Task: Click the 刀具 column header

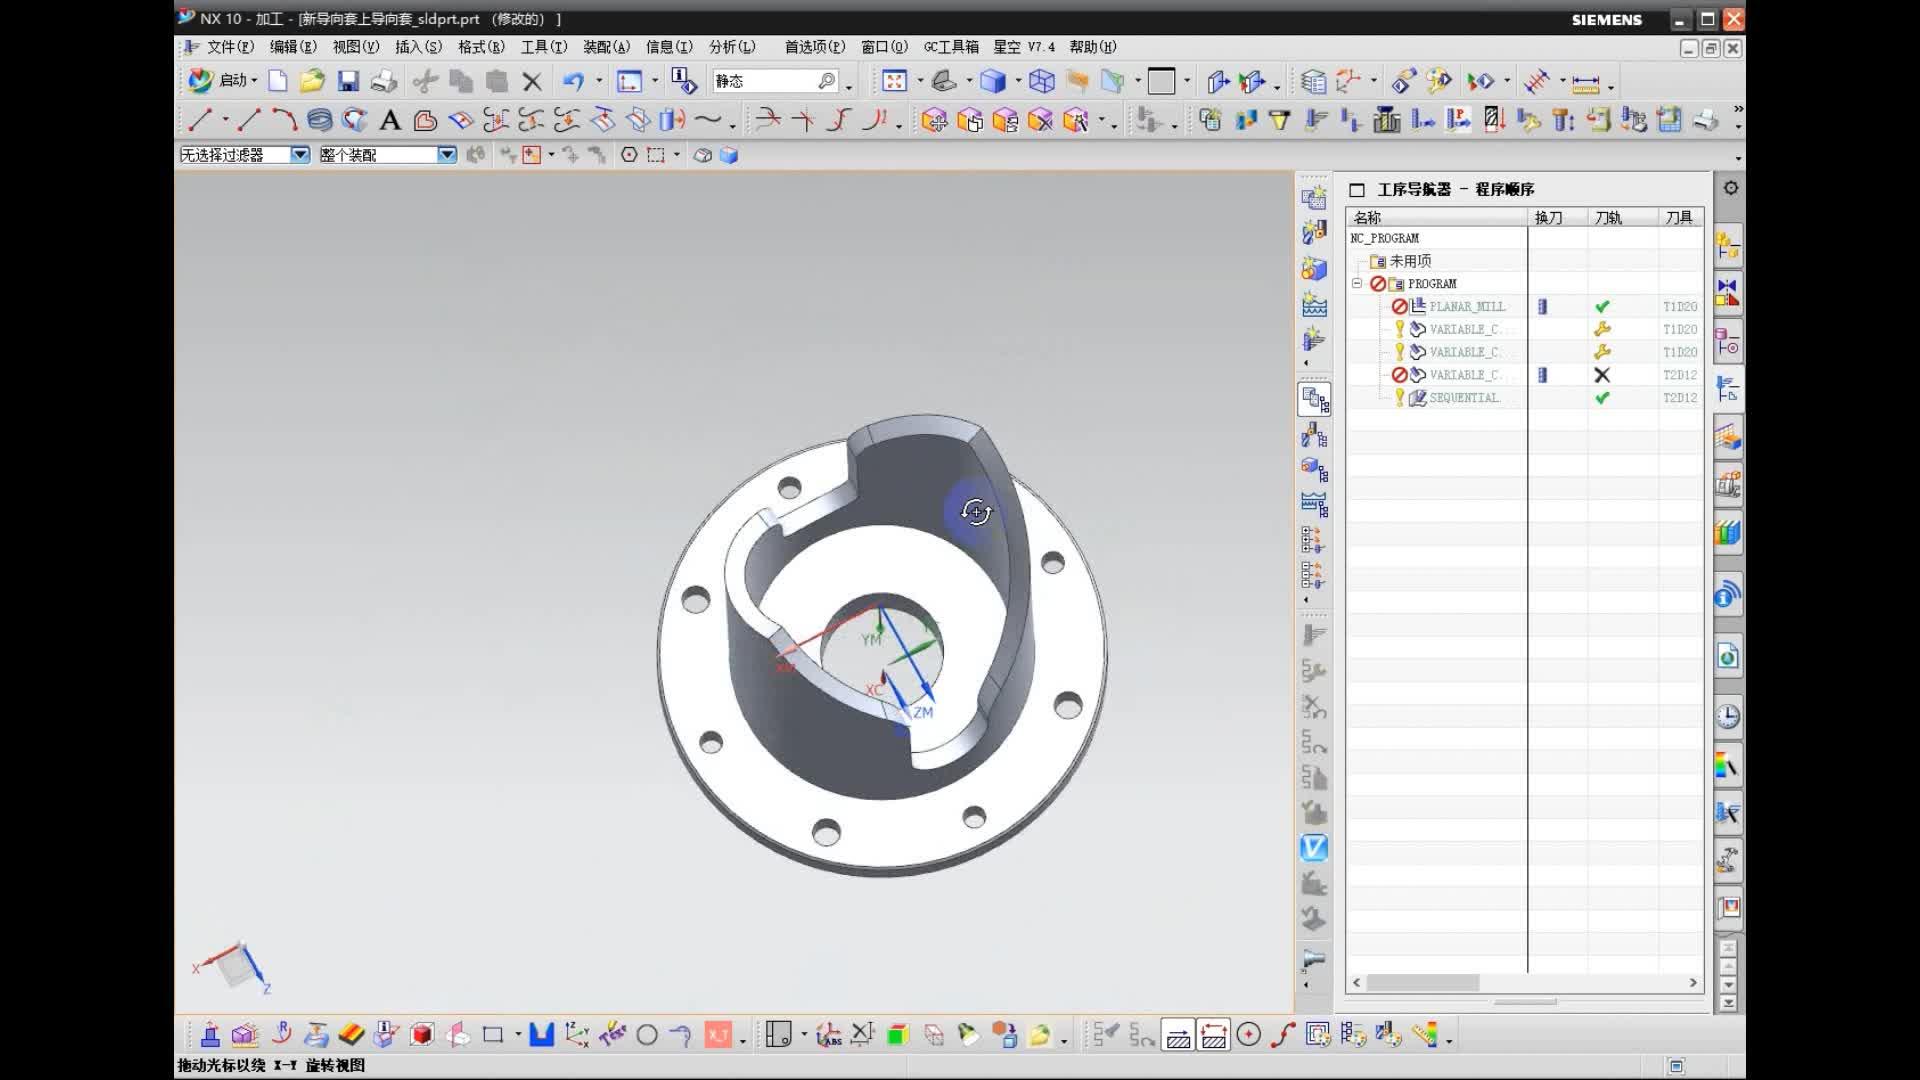Action: [x=1680, y=217]
